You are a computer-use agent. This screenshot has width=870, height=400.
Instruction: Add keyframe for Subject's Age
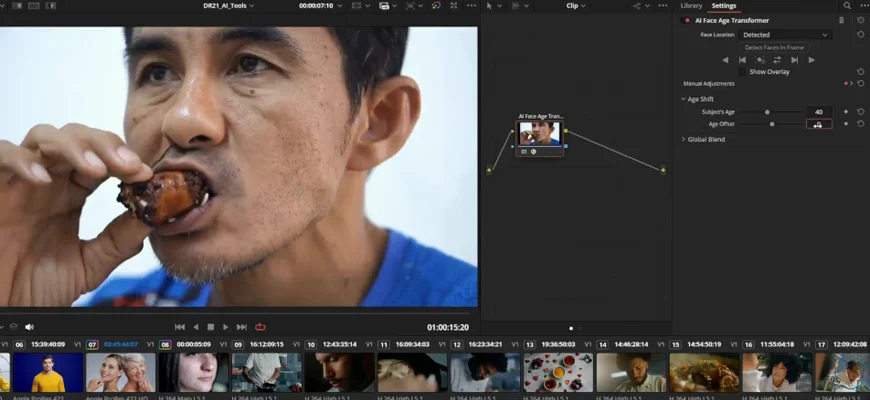click(x=846, y=112)
